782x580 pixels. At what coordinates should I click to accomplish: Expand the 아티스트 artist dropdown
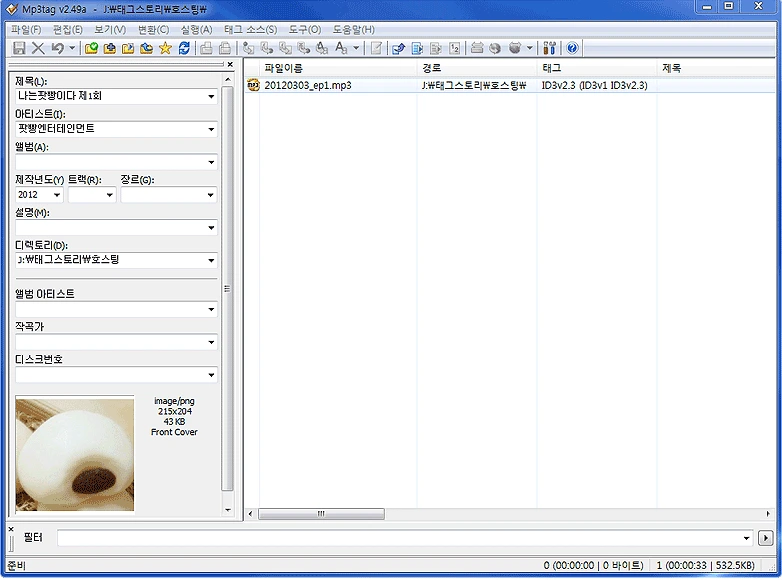[211, 129]
